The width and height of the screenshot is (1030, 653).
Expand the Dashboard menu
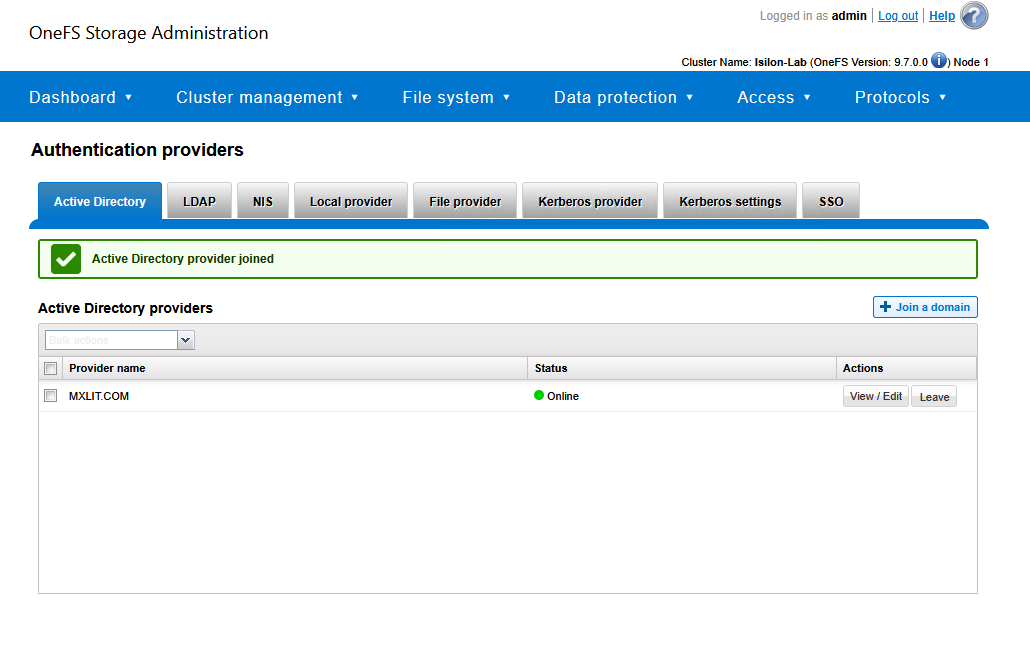(x=80, y=97)
